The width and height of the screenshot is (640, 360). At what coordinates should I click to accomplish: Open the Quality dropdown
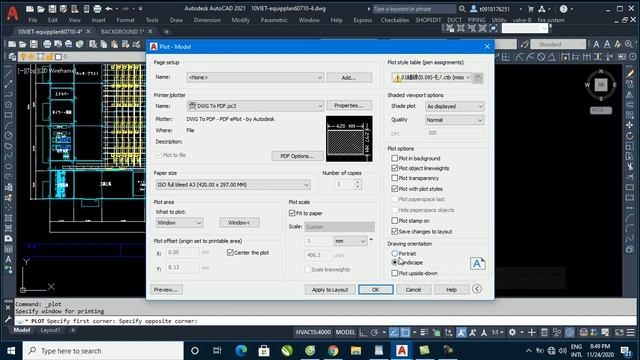pyautogui.click(x=454, y=120)
